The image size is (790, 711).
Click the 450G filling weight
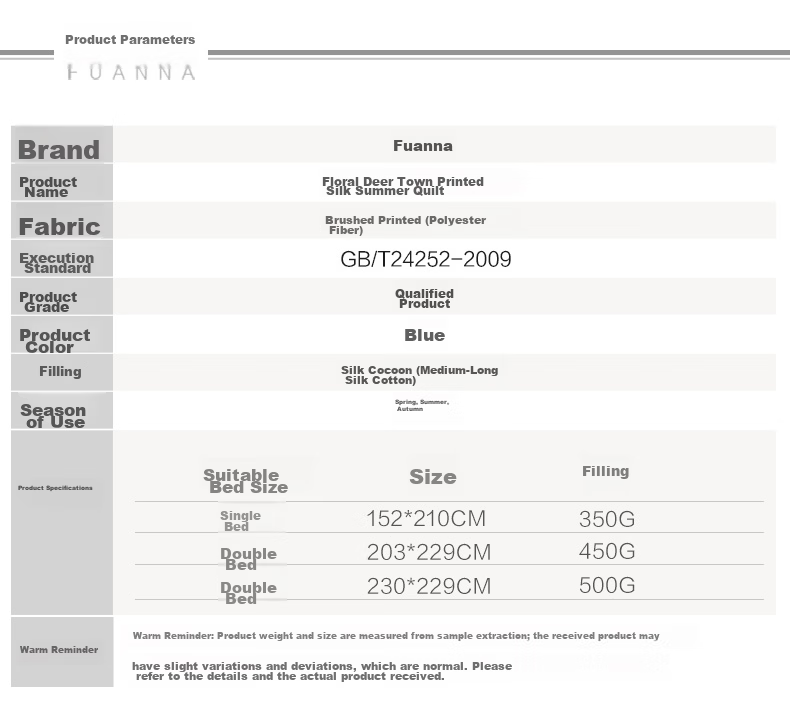click(607, 551)
